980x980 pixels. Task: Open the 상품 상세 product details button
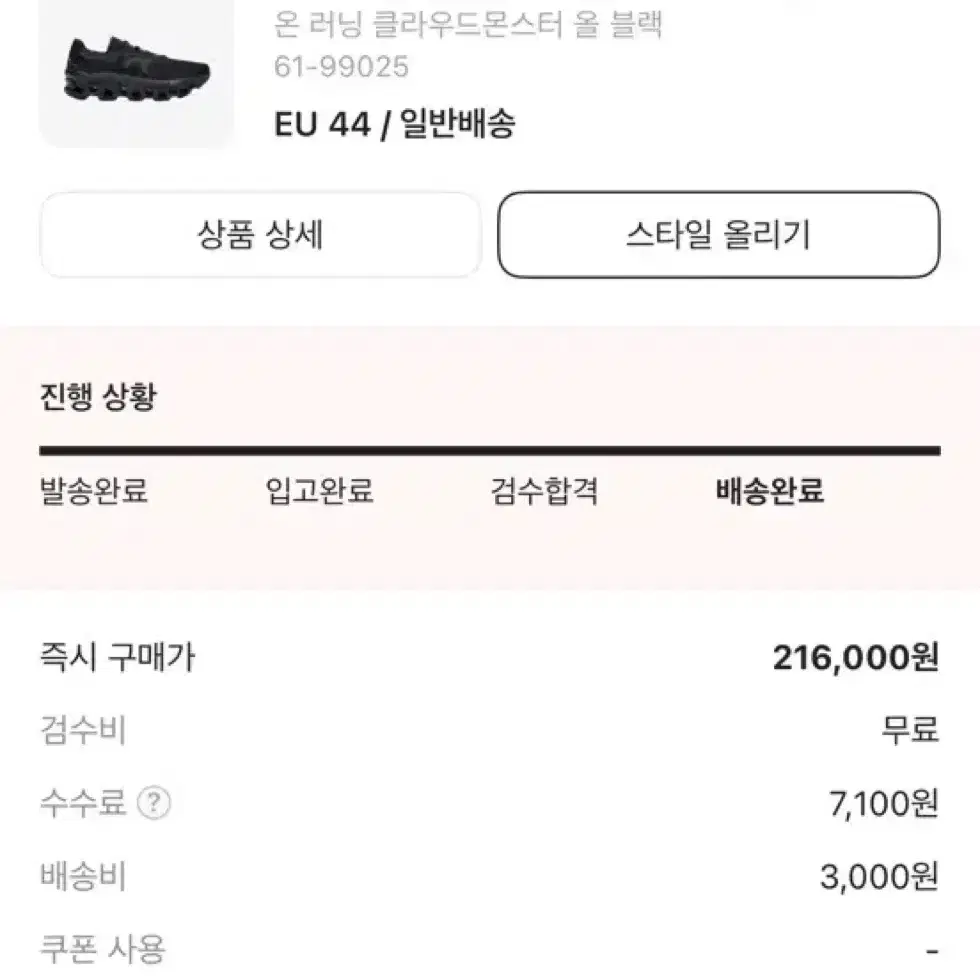tap(260, 235)
